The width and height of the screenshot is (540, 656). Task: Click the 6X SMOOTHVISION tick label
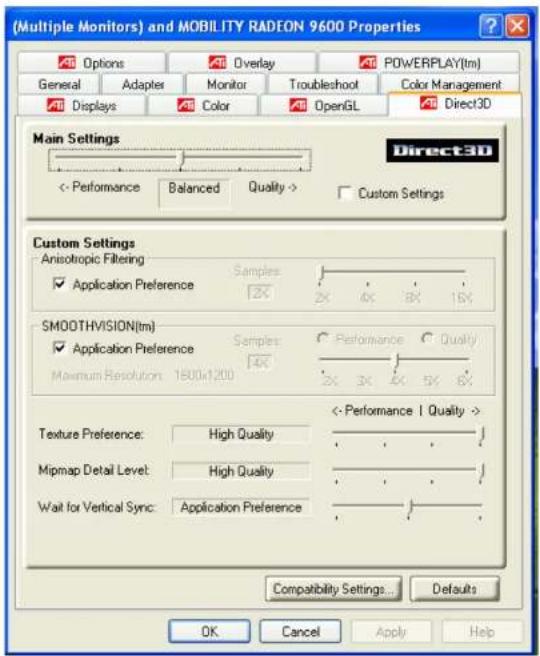coord(464,381)
